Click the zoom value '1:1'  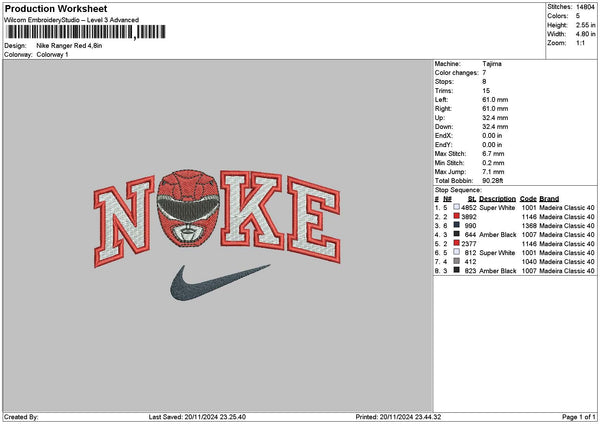tap(580, 43)
